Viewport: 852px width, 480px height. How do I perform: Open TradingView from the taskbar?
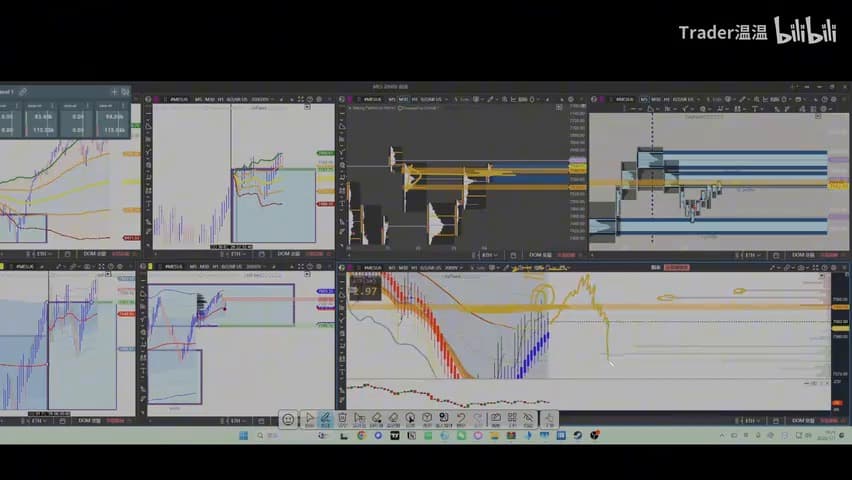click(395, 435)
